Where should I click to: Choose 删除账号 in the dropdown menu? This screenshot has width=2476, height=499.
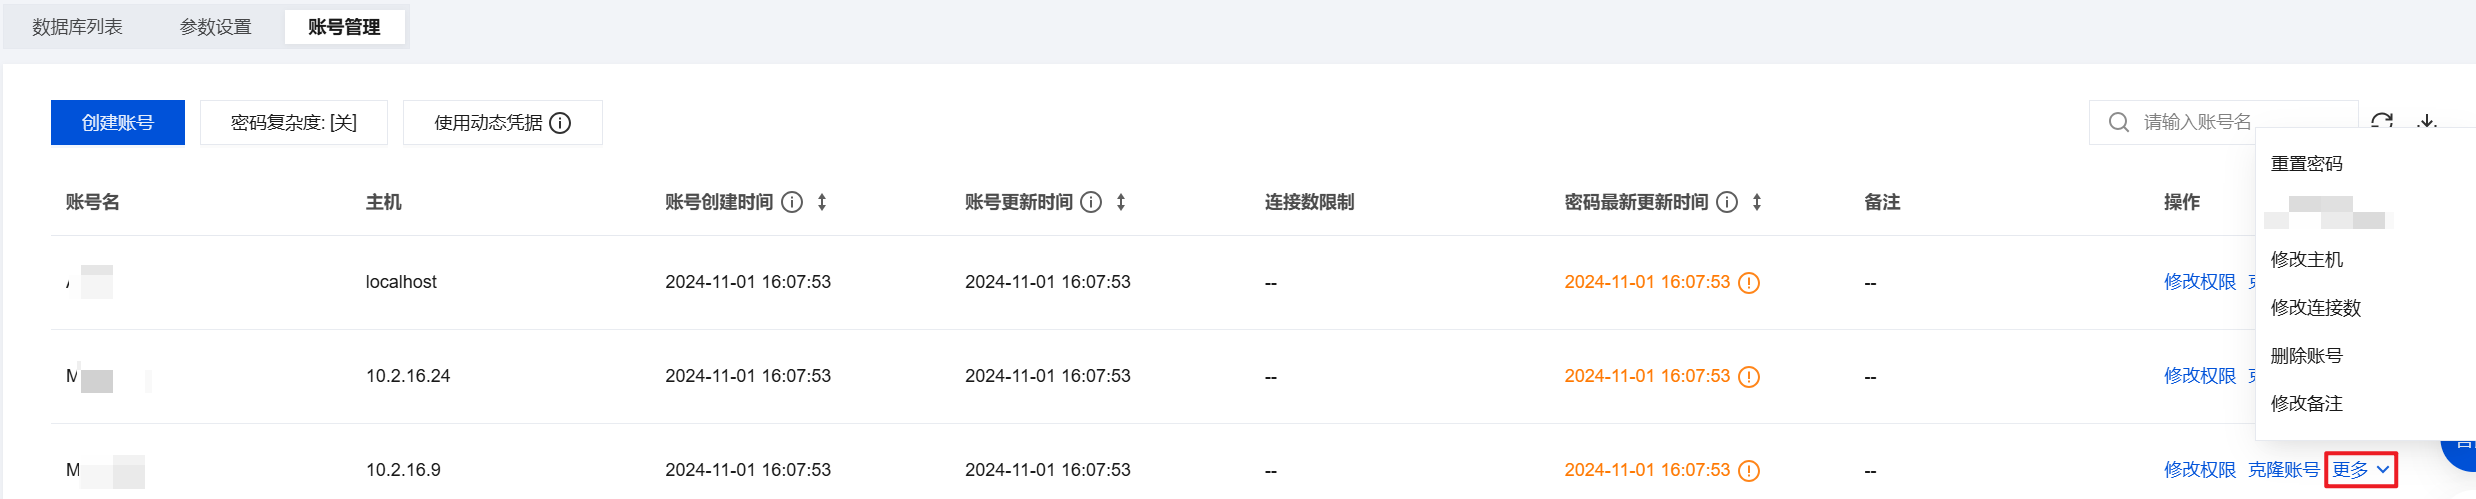[x=2307, y=355]
